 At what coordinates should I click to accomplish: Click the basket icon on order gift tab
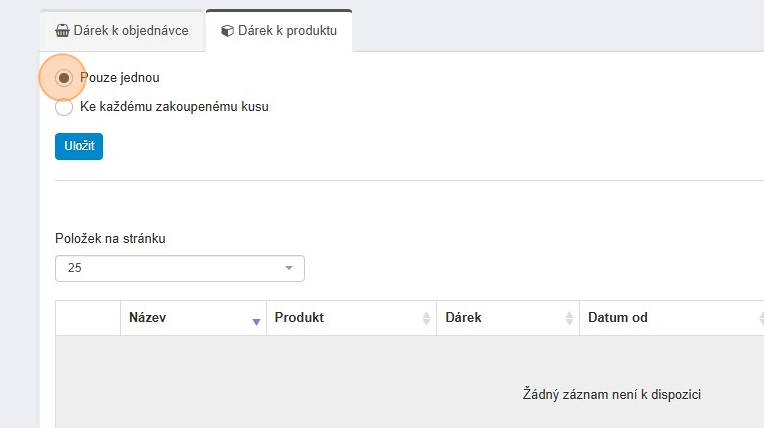point(62,31)
